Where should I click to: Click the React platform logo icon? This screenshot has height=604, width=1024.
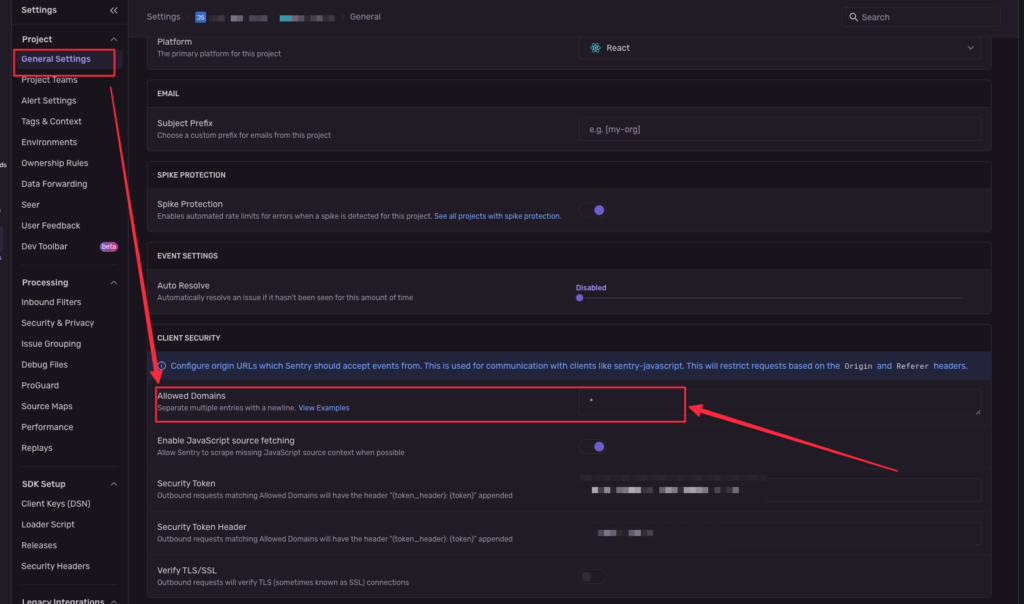pos(595,48)
